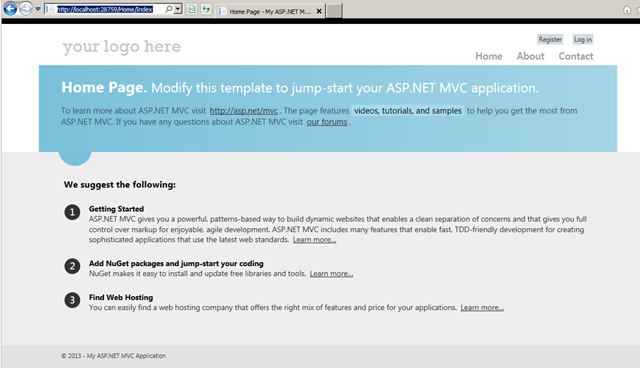Click the '© 2013 - My ASP.NET MVC Application' footer

tap(113, 356)
